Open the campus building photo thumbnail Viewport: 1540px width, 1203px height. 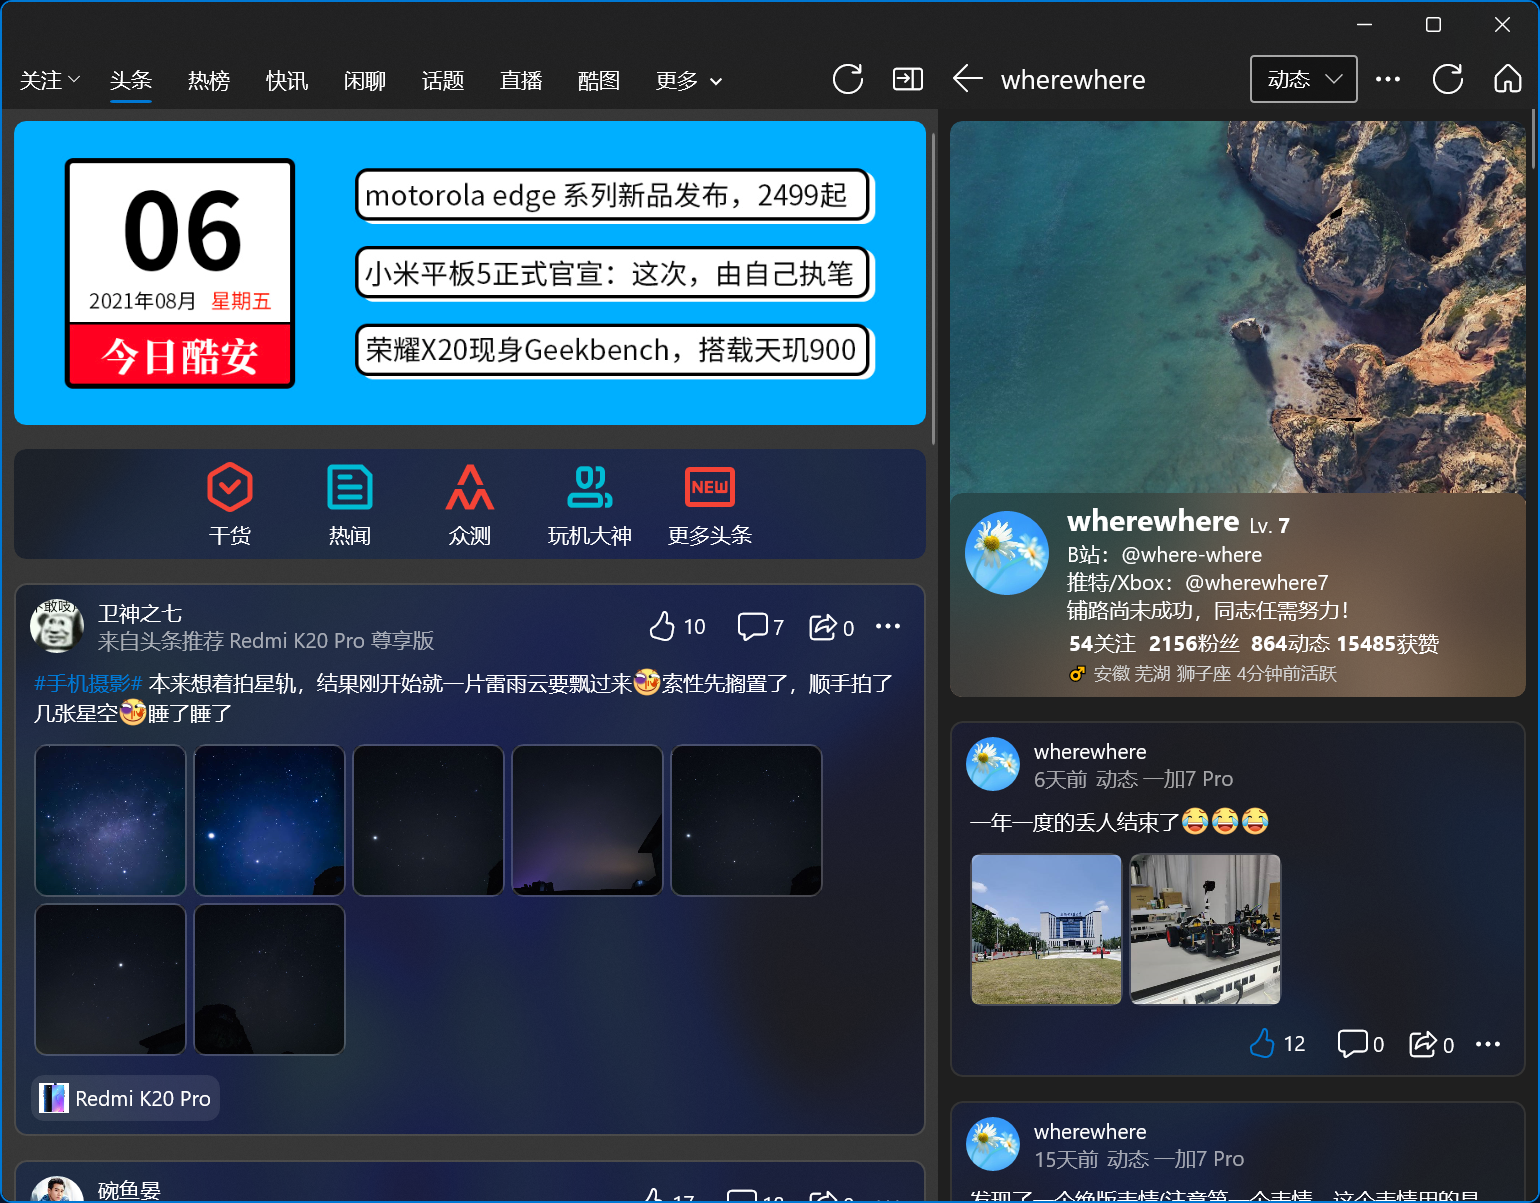tap(1046, 929)
